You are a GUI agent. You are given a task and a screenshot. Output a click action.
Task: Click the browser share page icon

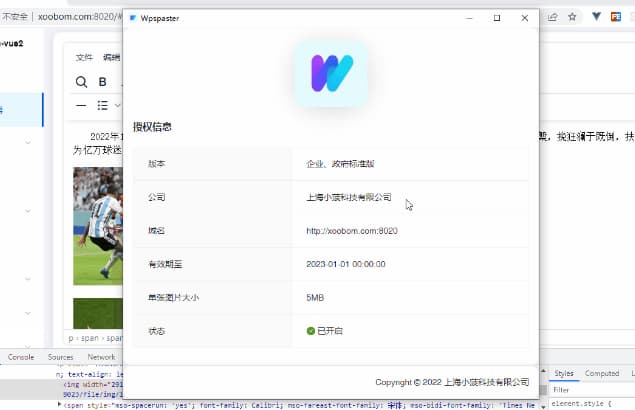(552, 17)
